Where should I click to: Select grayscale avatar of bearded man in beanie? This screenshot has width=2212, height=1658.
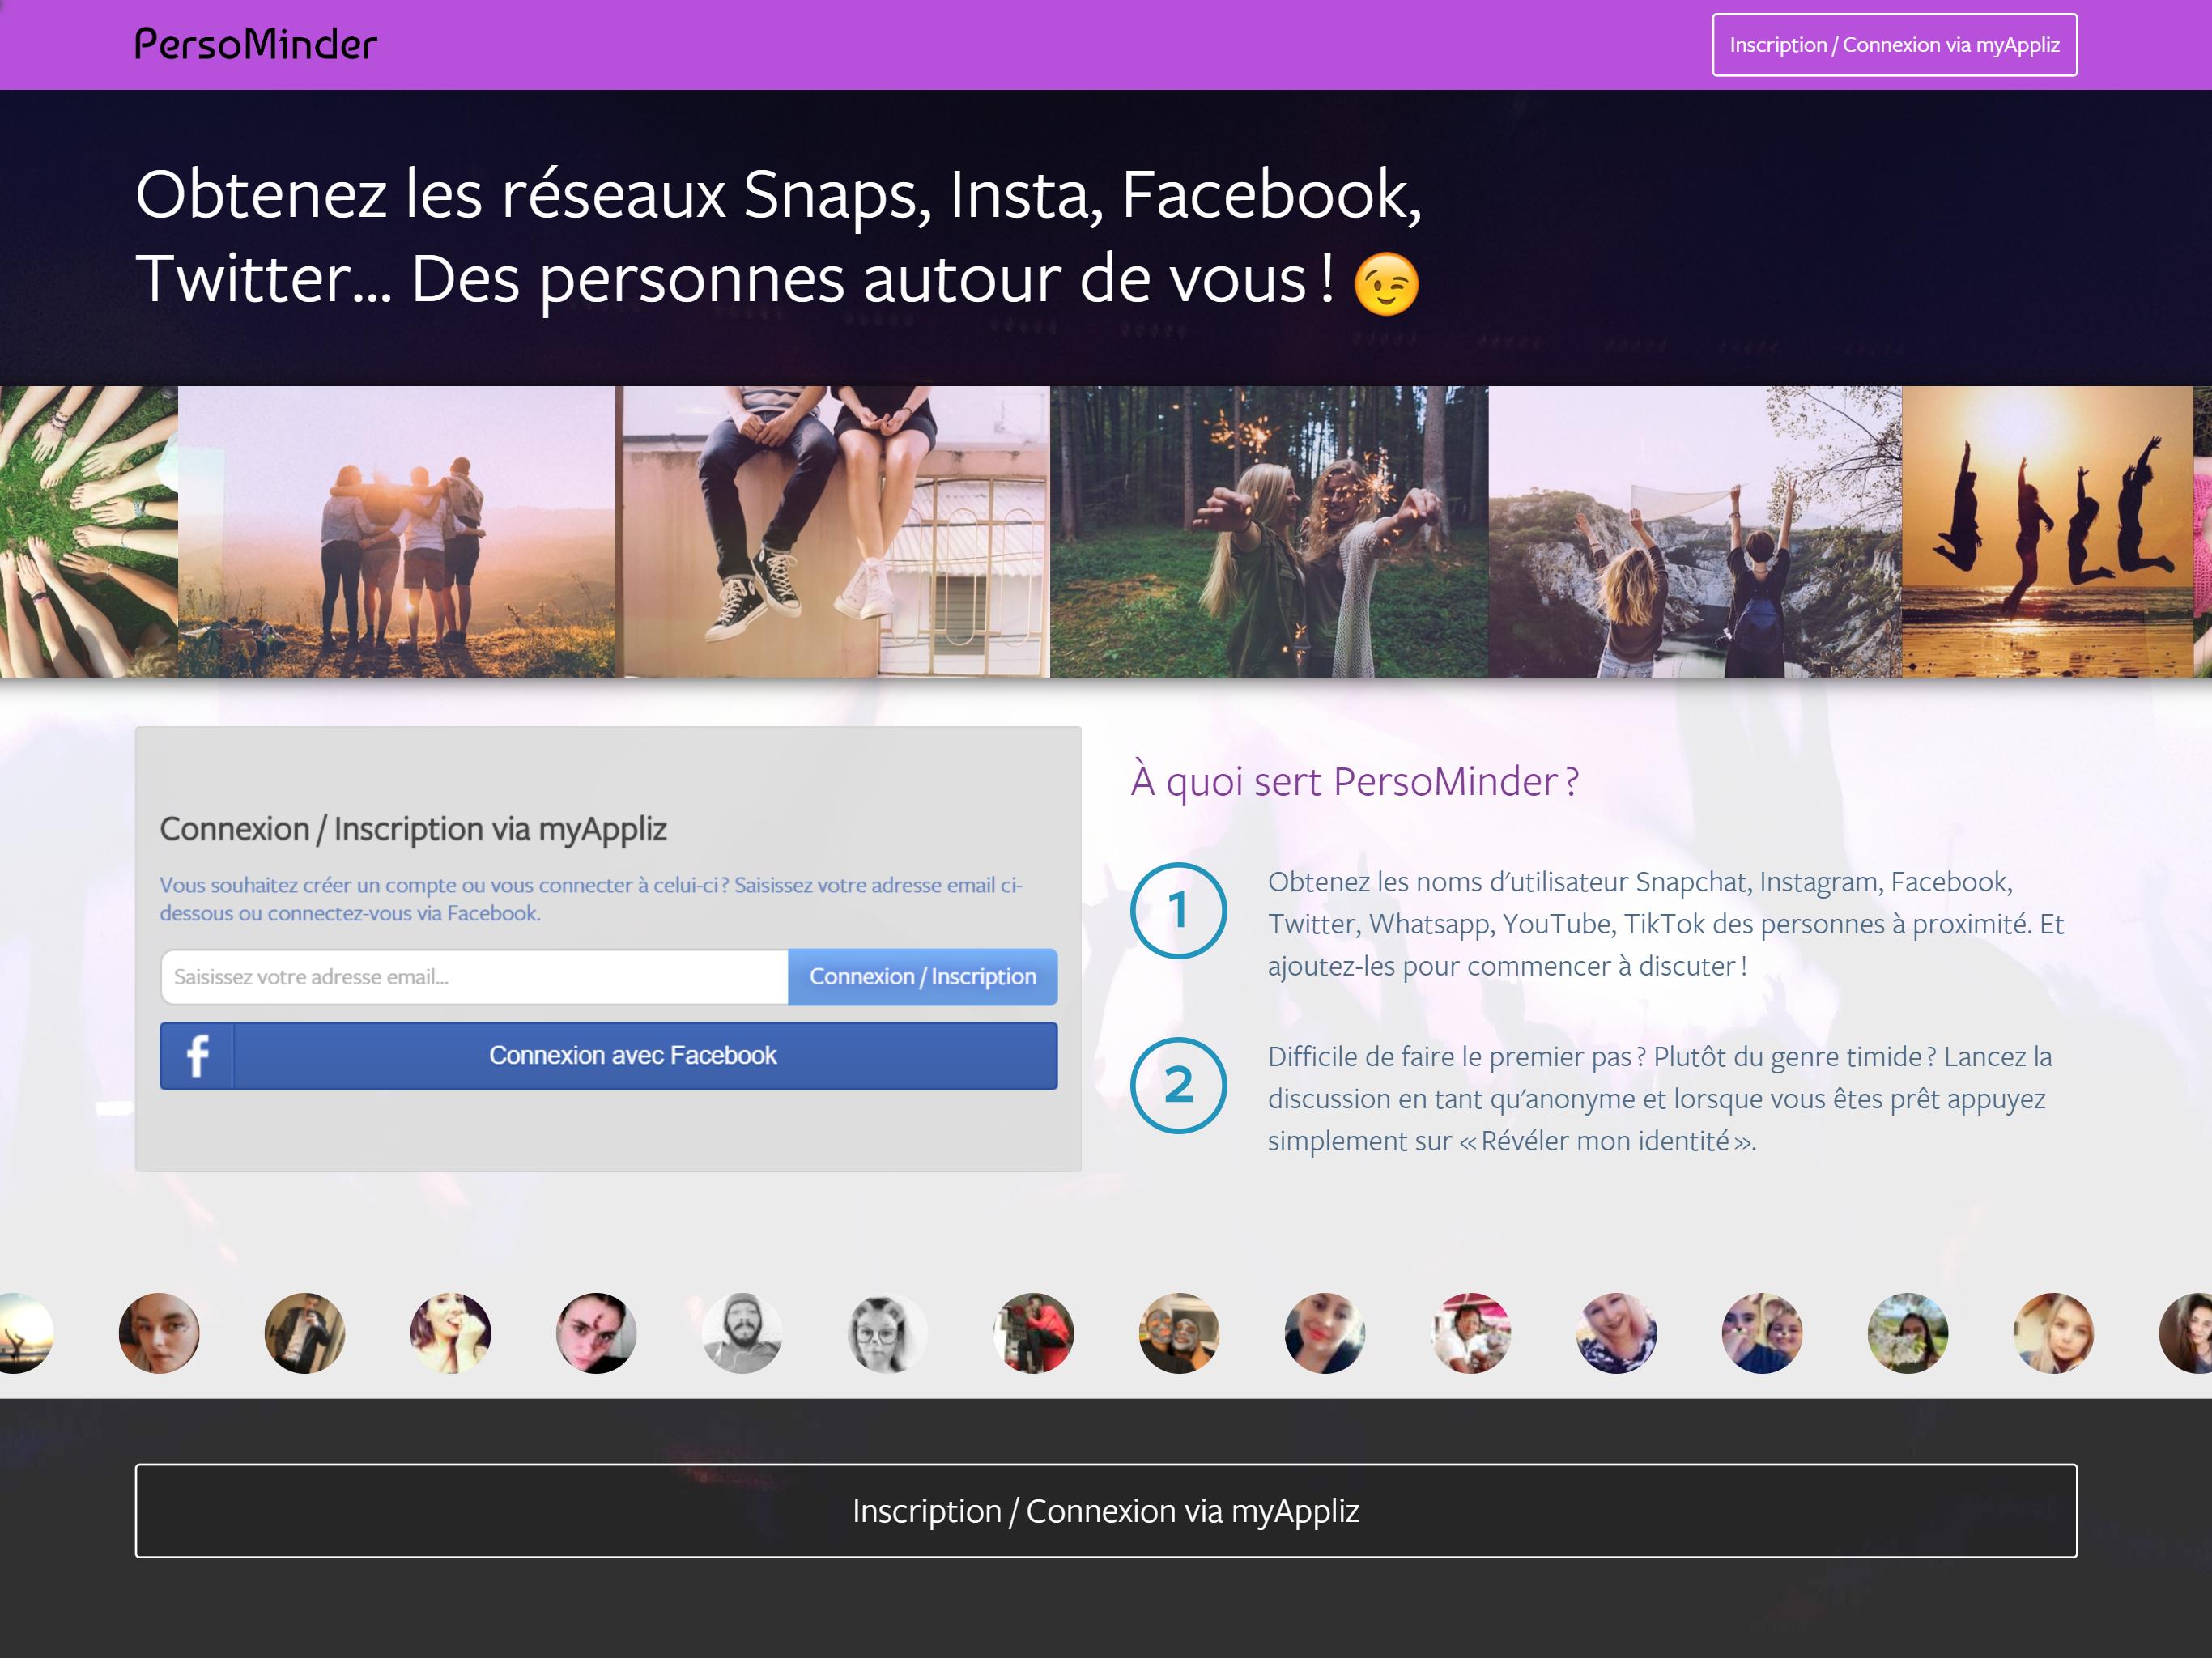pos(741,1333)
